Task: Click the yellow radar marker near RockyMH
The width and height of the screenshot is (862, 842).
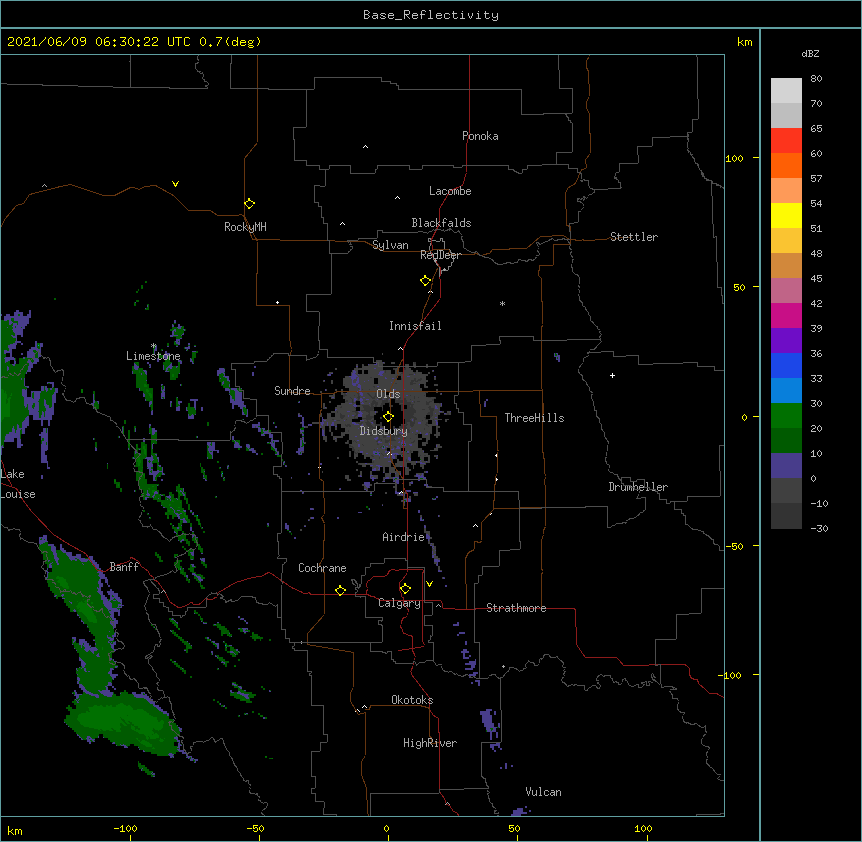Action: (250, 204)
